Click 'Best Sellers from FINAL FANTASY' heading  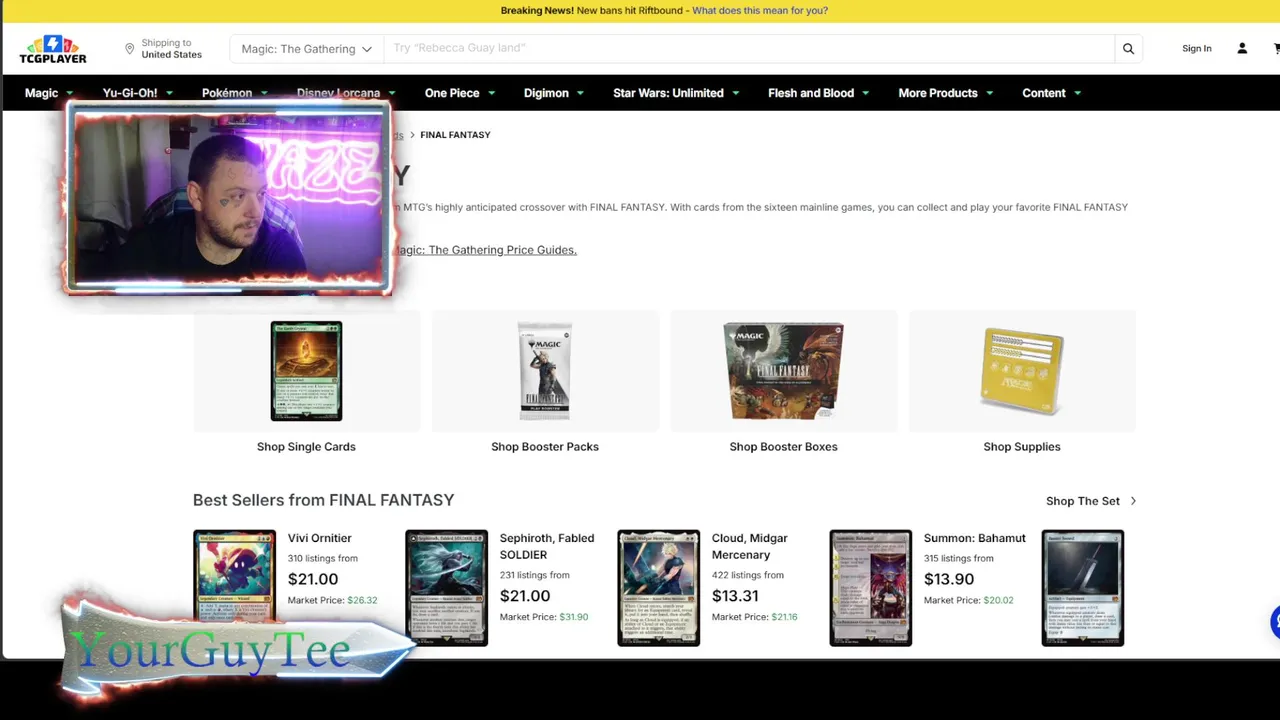point(323,500)
